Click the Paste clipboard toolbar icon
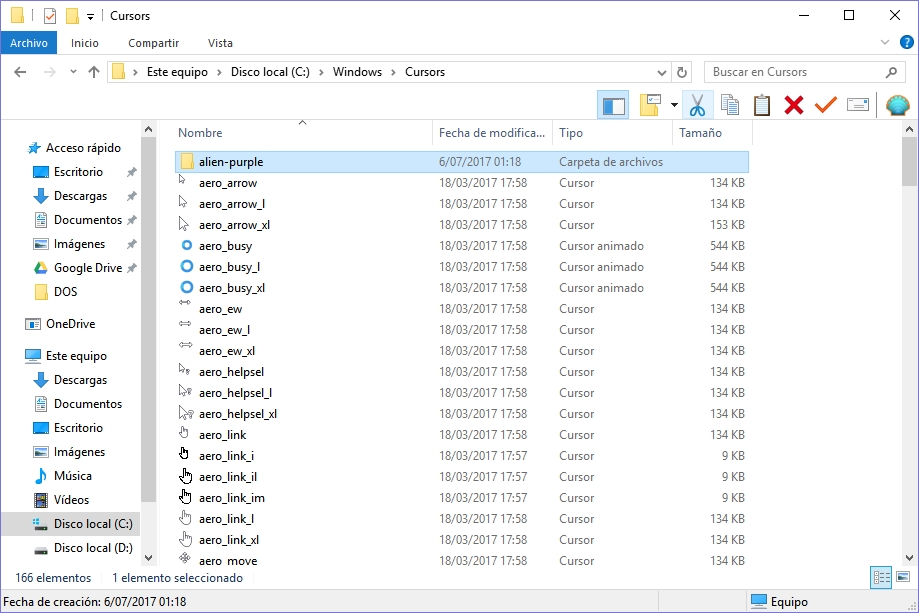919x613 pixels. (761, 105)
